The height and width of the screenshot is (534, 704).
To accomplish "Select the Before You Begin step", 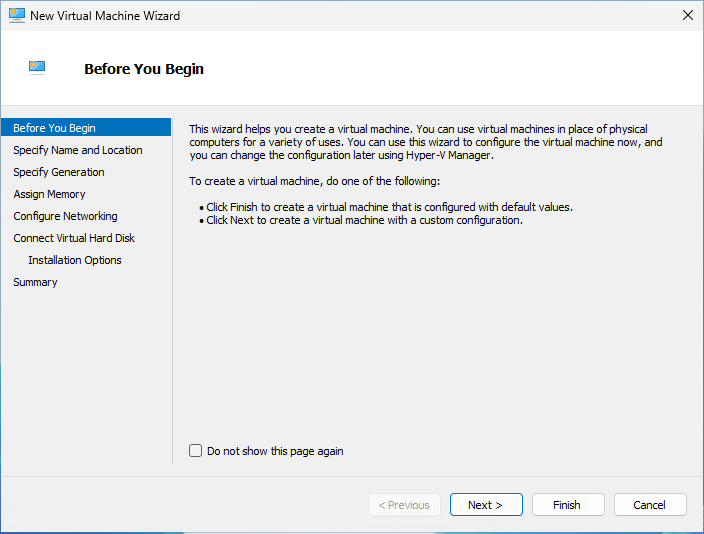I will pyautogui.click(x=55, y=128).
